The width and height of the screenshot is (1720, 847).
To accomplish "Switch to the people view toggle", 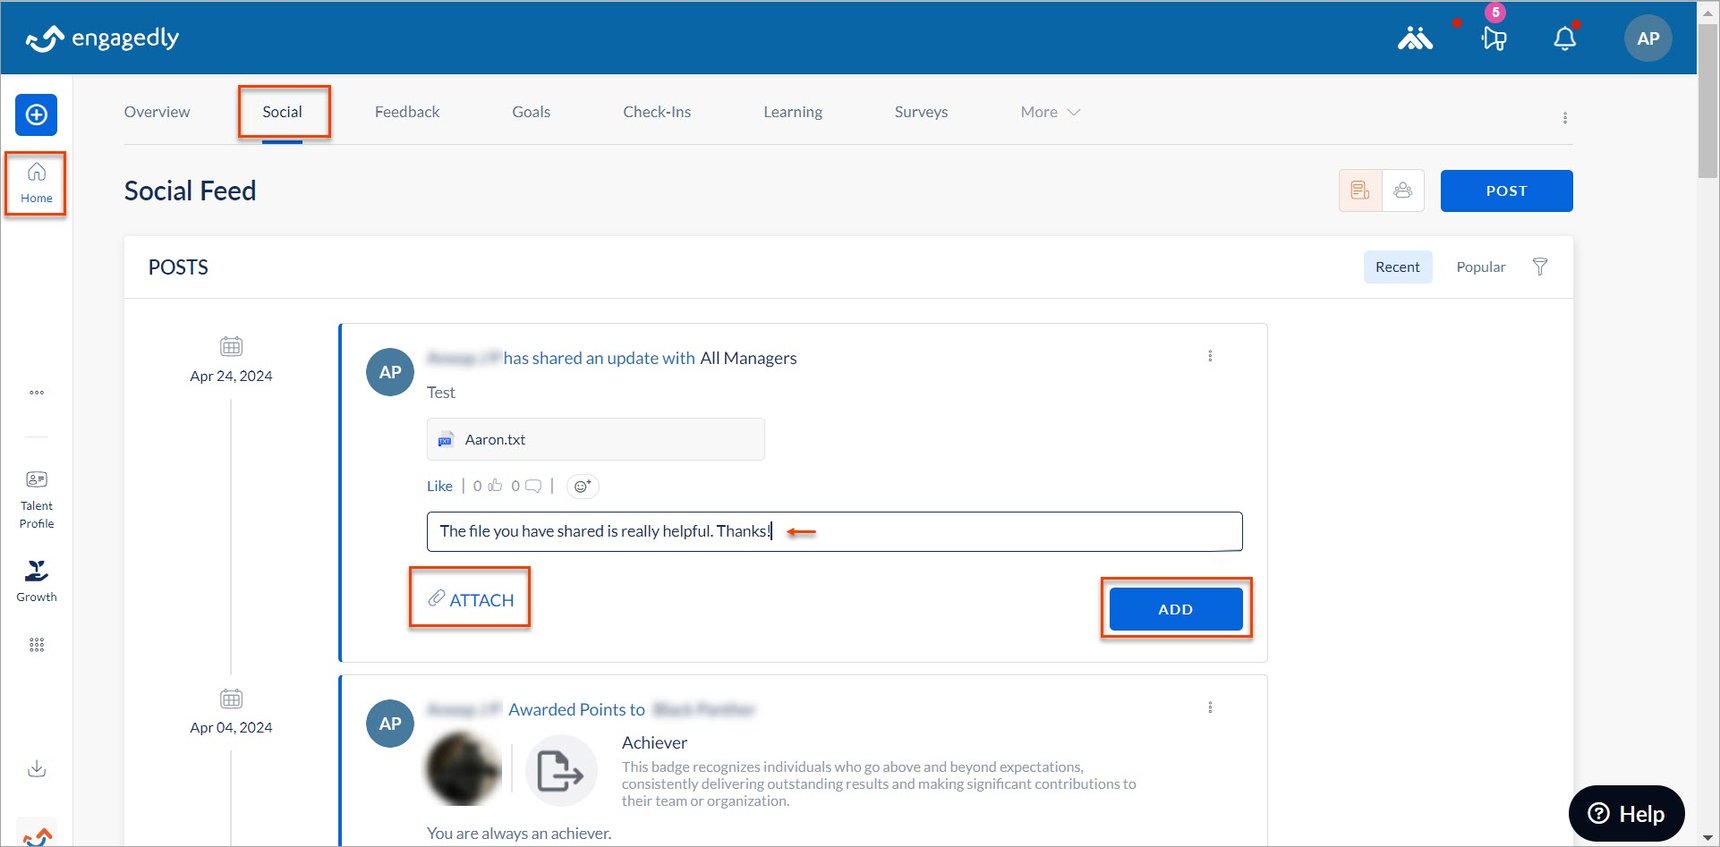I will (x=1403, y=190).
